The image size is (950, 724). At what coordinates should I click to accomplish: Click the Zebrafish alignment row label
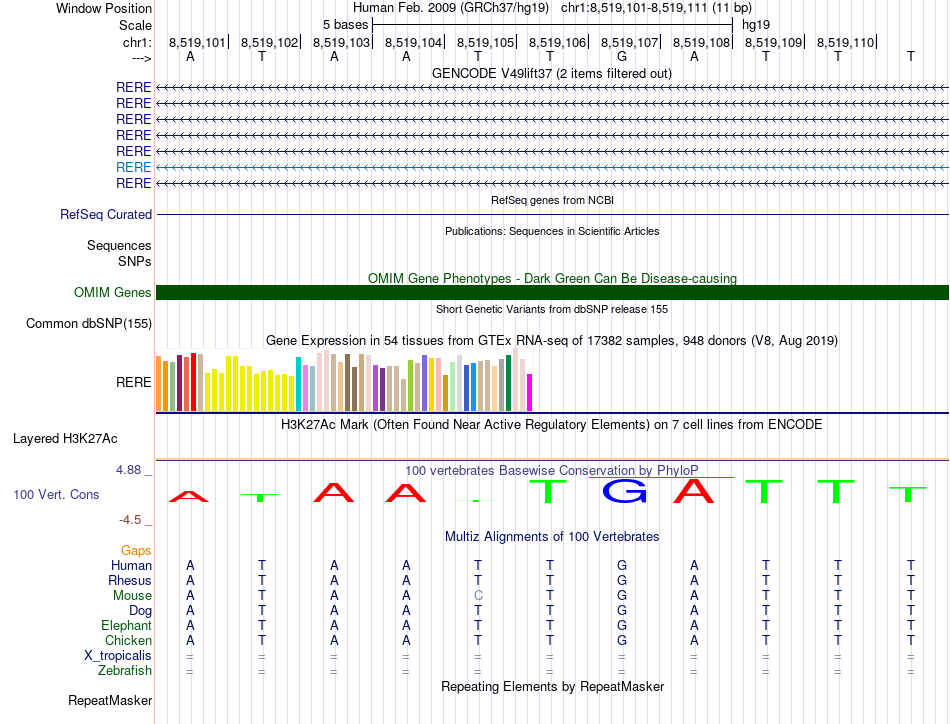pos(125,671)
